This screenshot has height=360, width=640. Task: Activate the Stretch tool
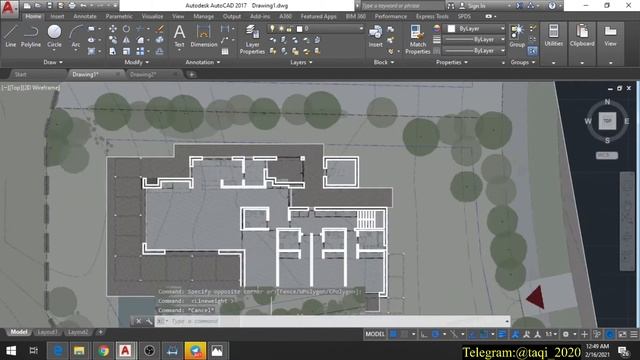point(113,51)
